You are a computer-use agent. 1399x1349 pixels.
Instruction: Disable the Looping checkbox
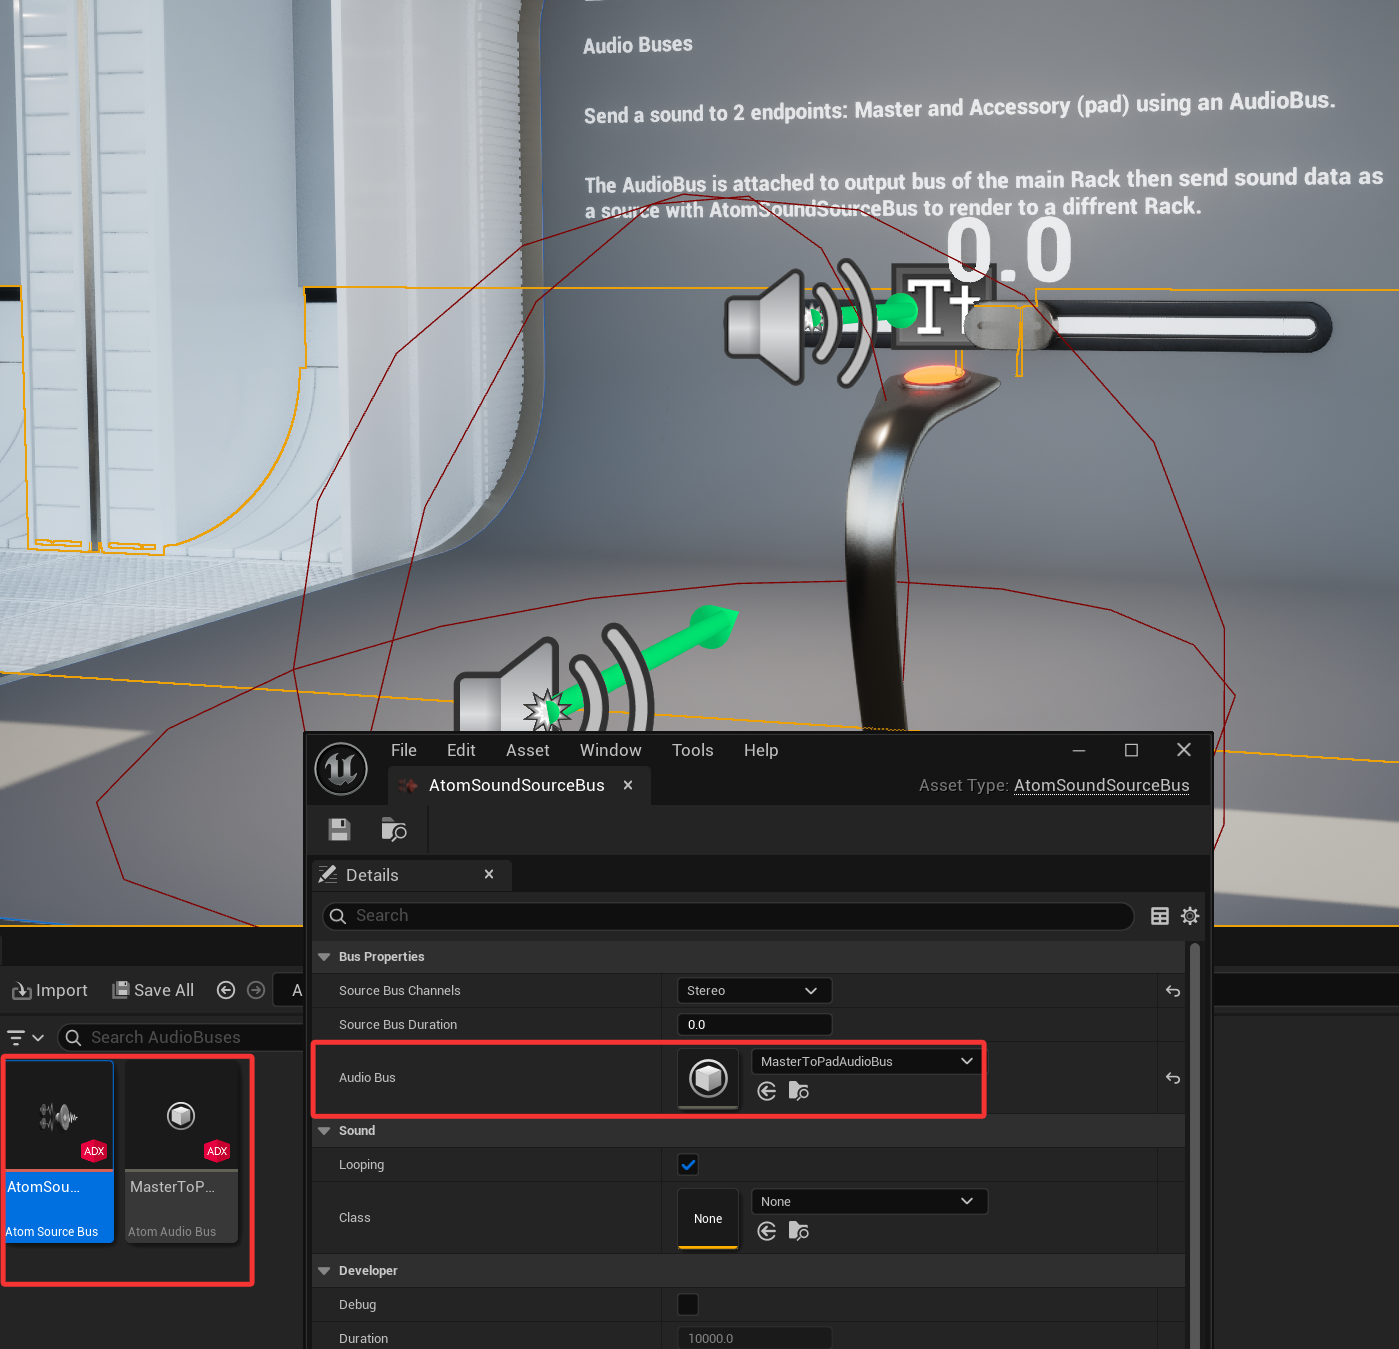point(687,1164)
